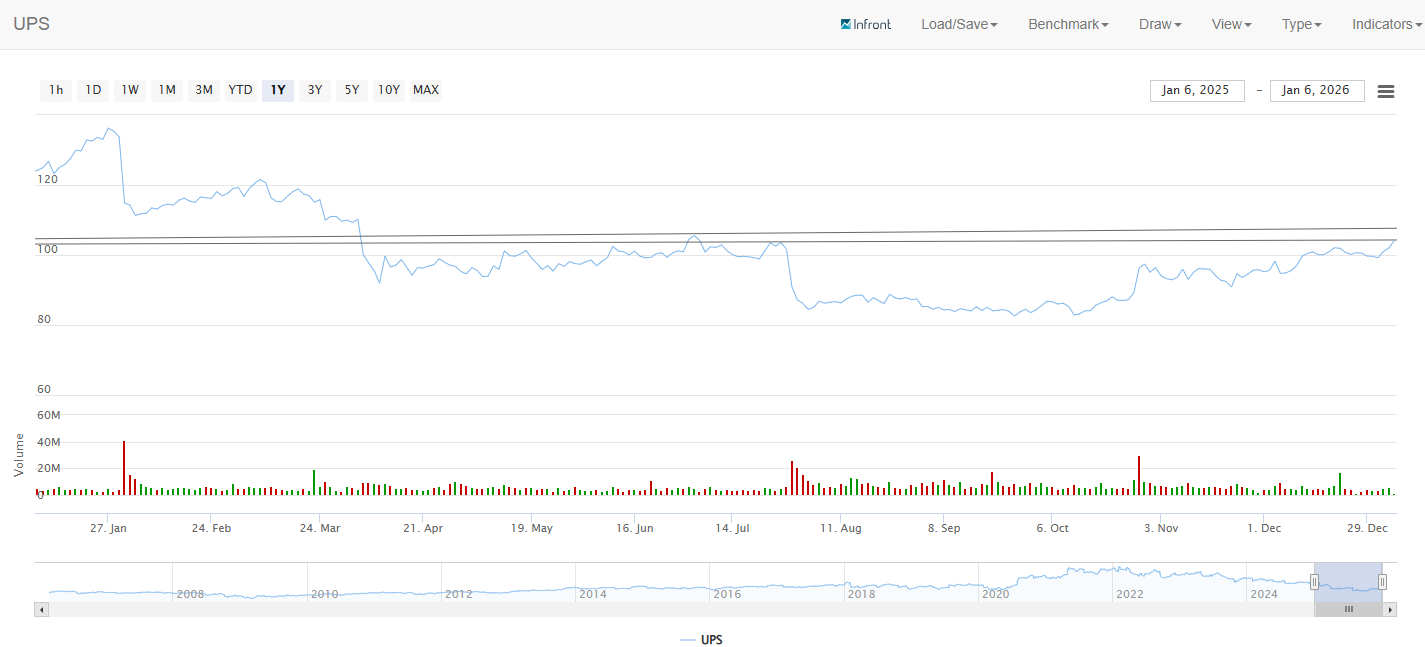This screenshot has height=647, width=1425.
Task: Click the 11. Aug axis label
Action: click(x=841, y=528)
